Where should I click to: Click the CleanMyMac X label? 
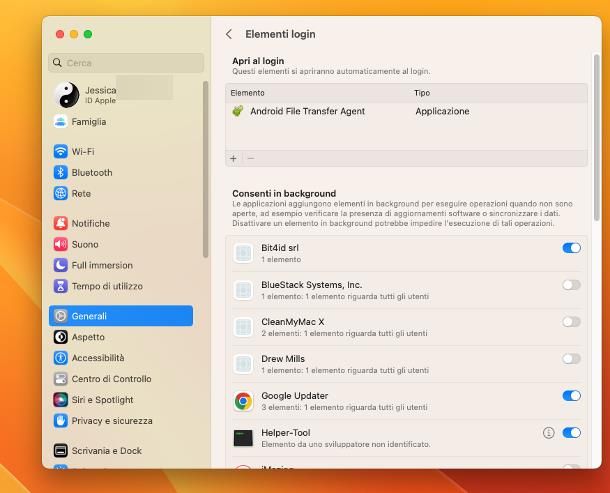293,322
